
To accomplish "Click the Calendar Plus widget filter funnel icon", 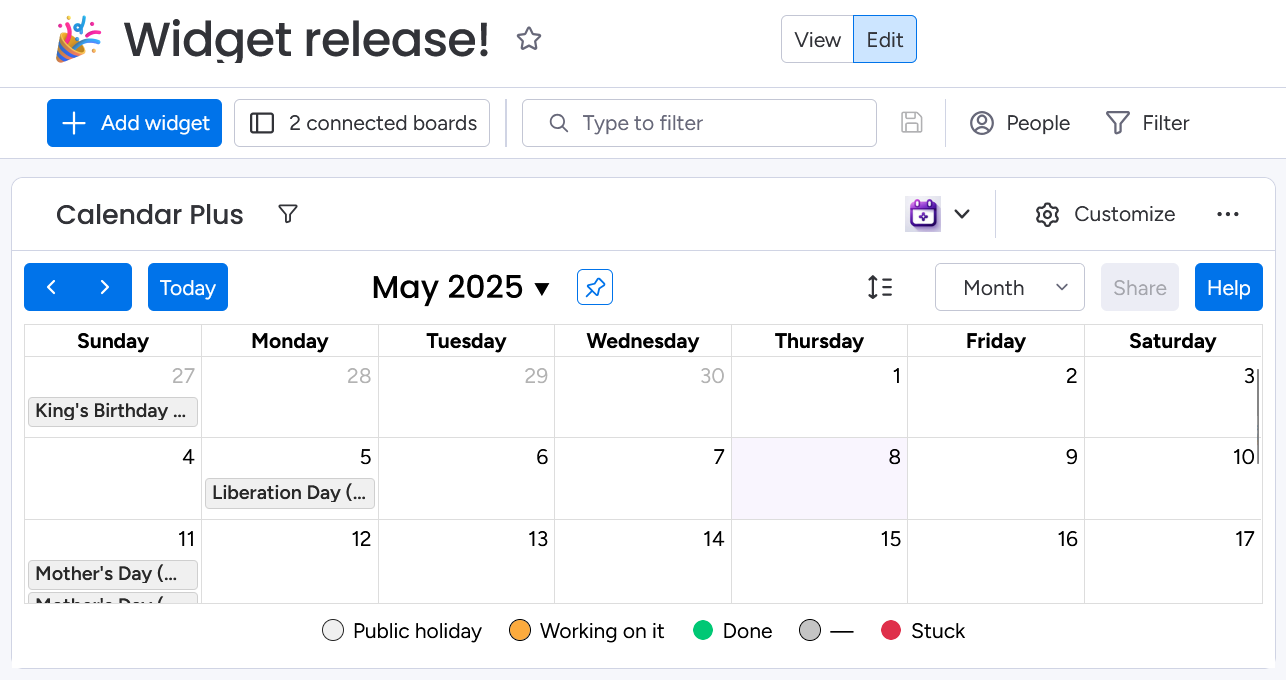I will [x=288, y=214].
